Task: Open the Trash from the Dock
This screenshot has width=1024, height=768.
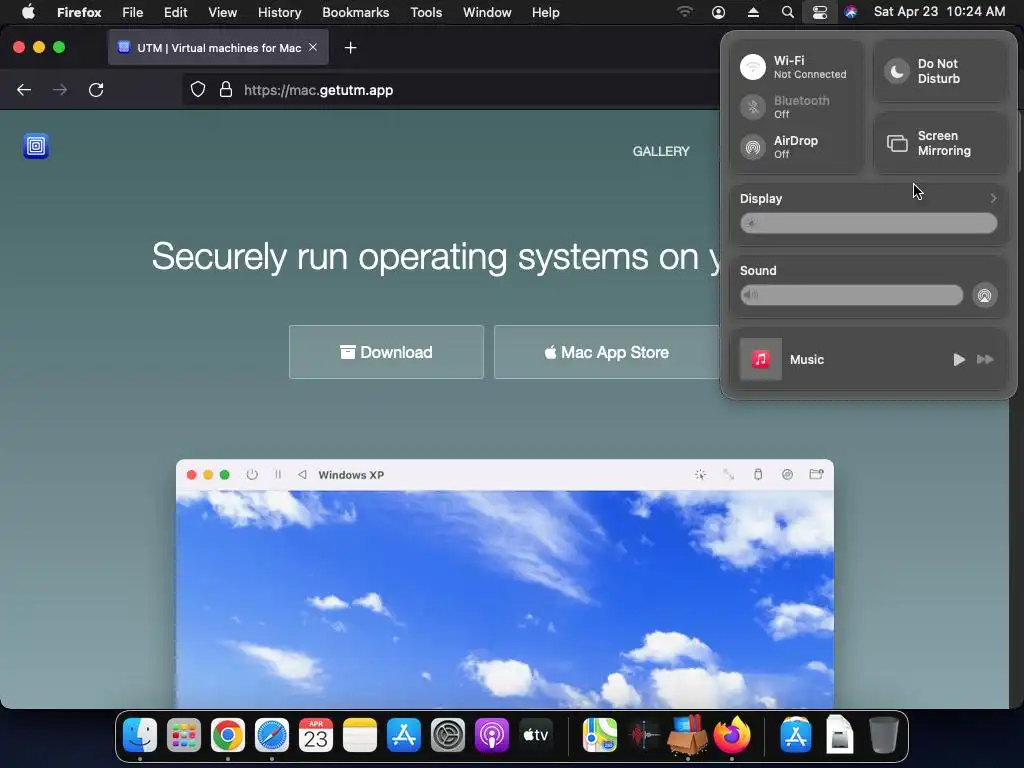Action: coord(884,735)
